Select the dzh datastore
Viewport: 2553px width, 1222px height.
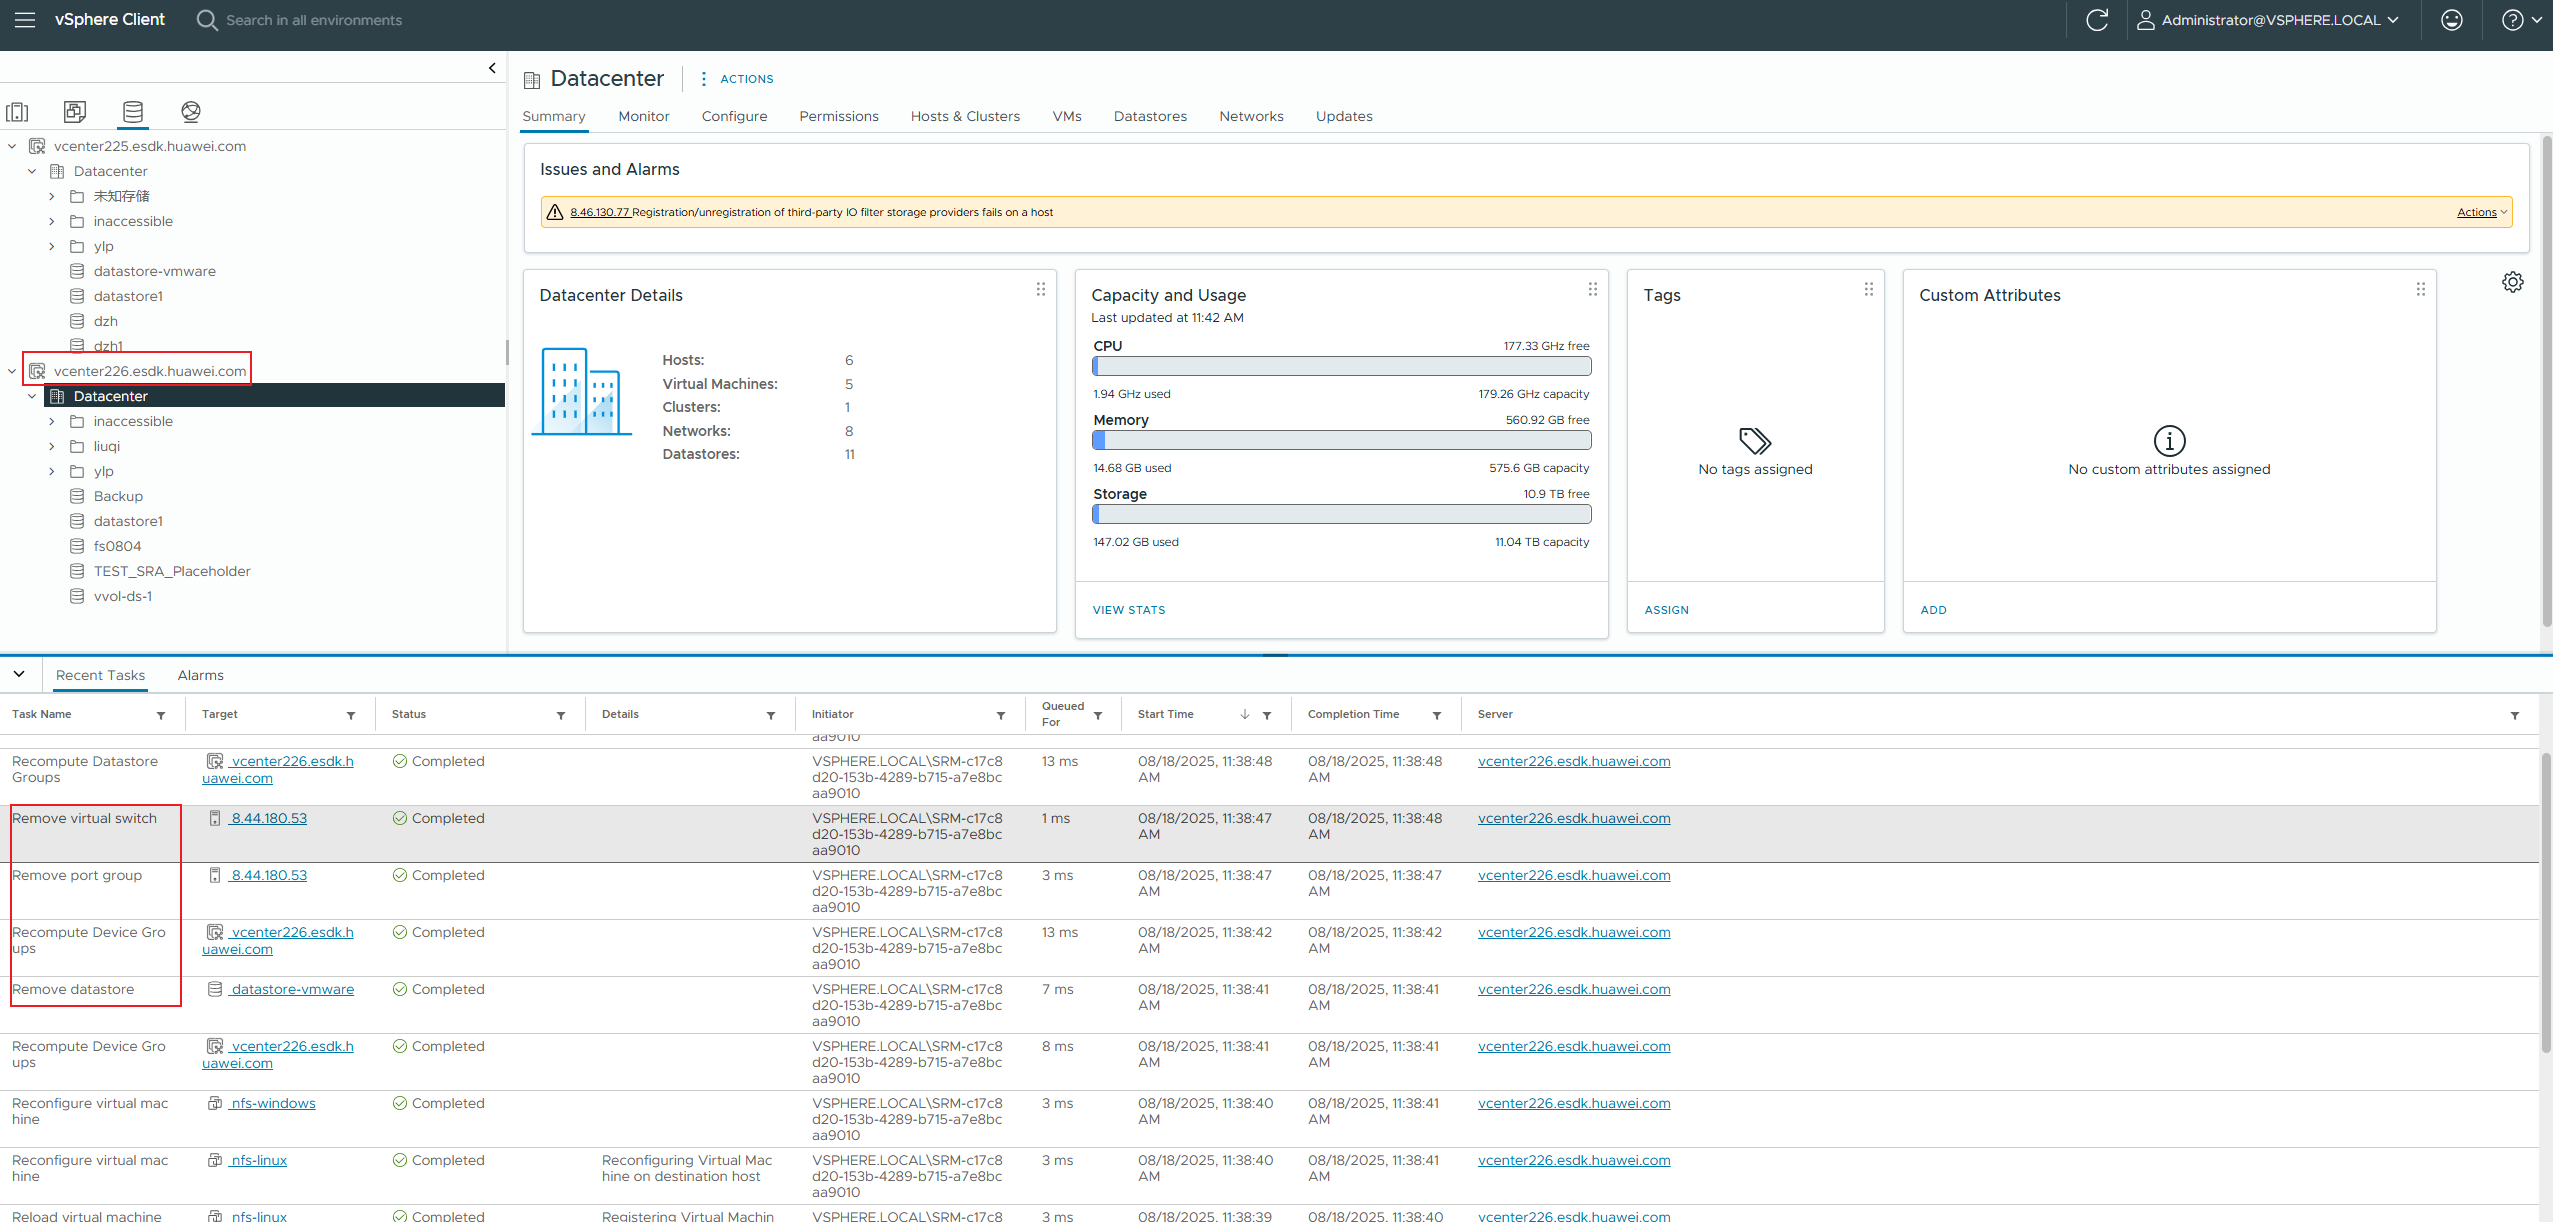106,321
